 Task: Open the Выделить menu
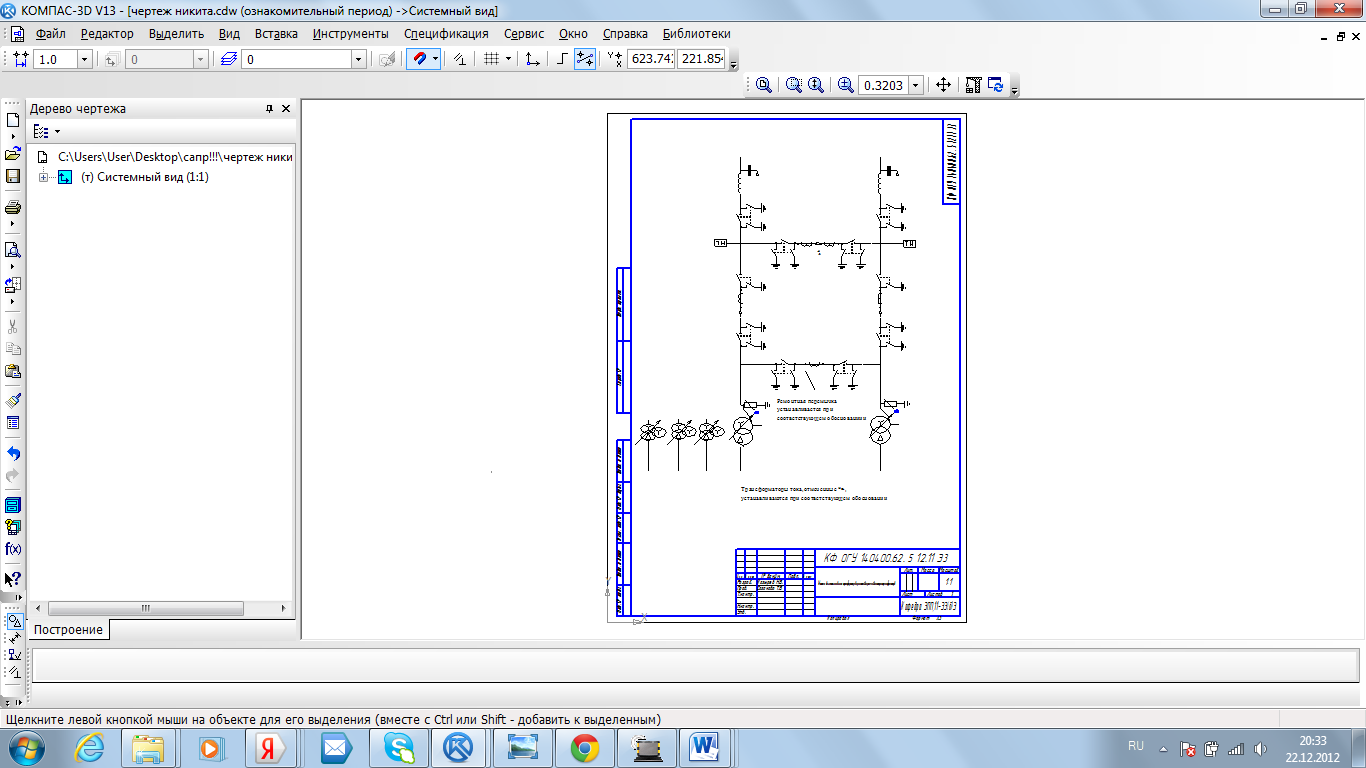(176, 34)
